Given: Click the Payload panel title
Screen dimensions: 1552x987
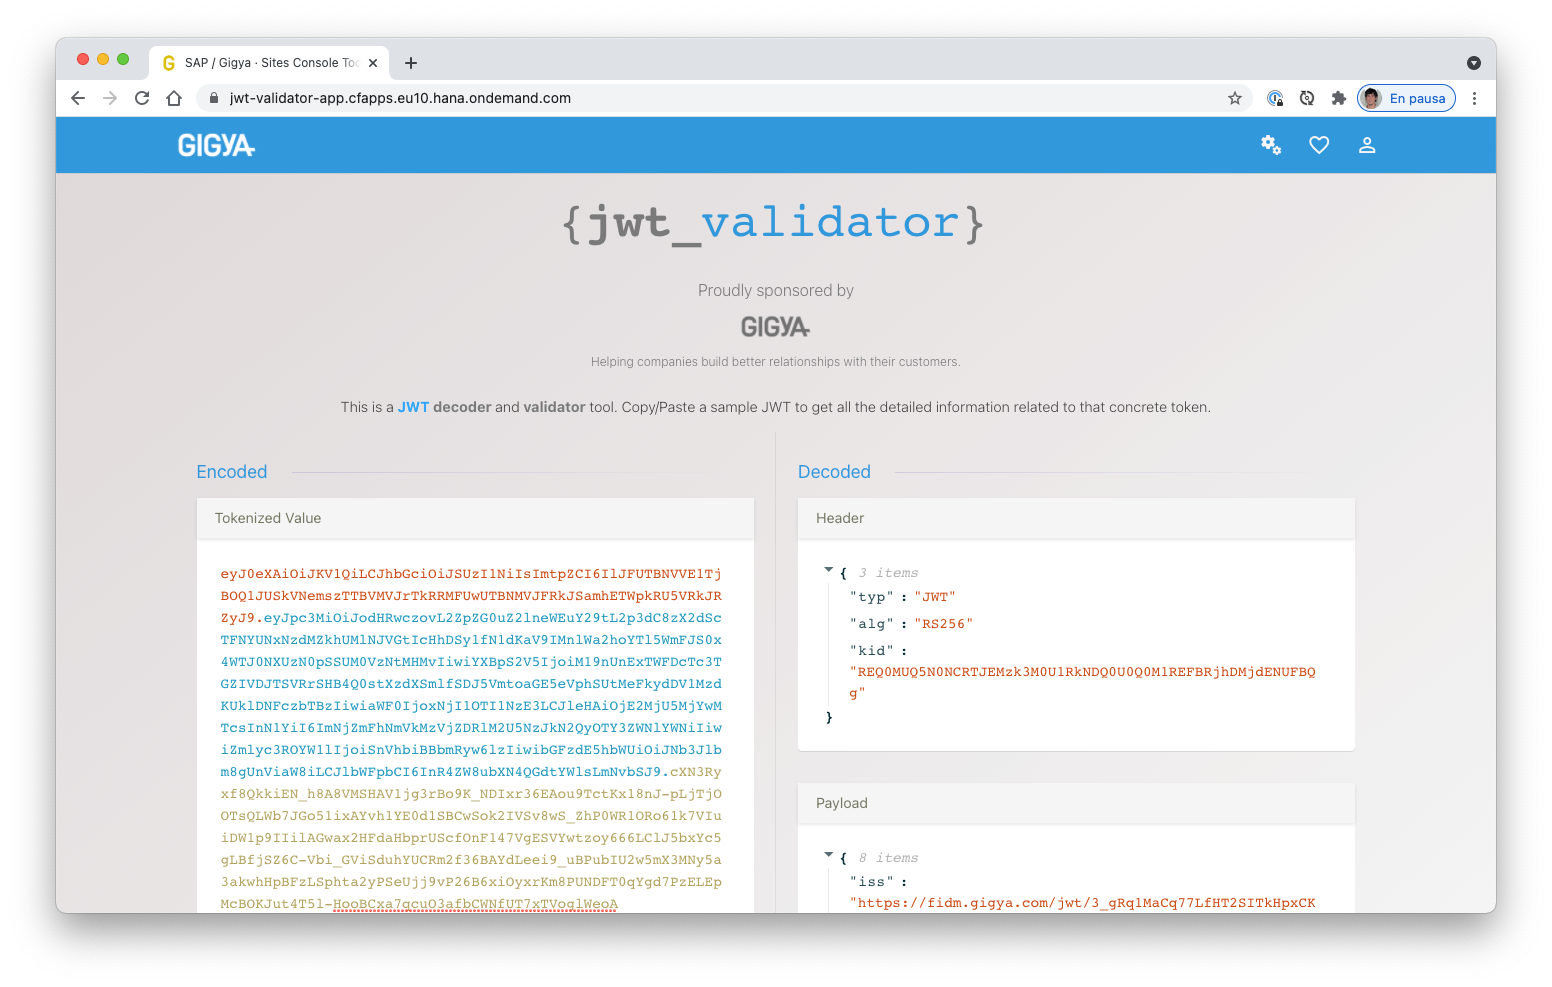Looking at the screenshot, I should (x=842, y=803).
